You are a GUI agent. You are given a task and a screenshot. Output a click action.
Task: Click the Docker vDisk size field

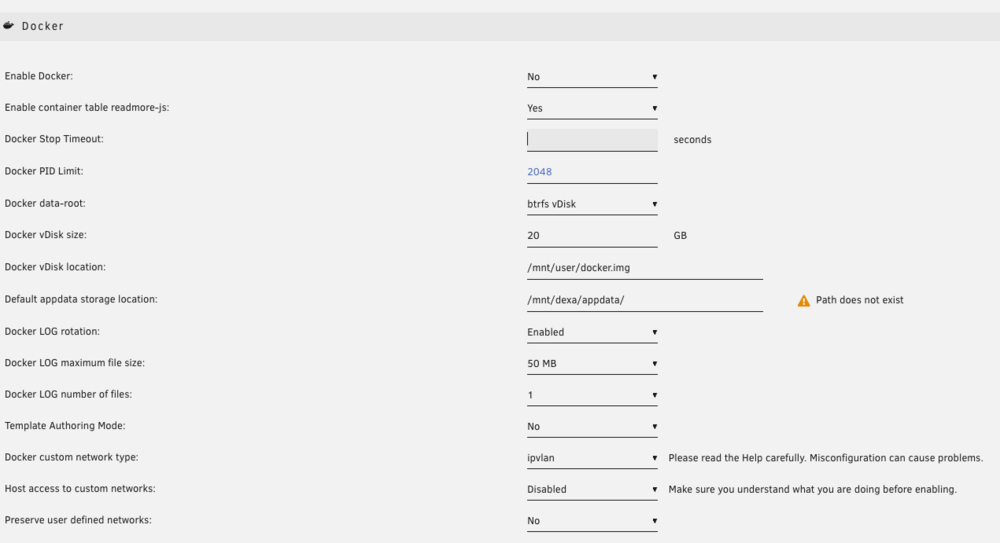click(x=592, y=235)
